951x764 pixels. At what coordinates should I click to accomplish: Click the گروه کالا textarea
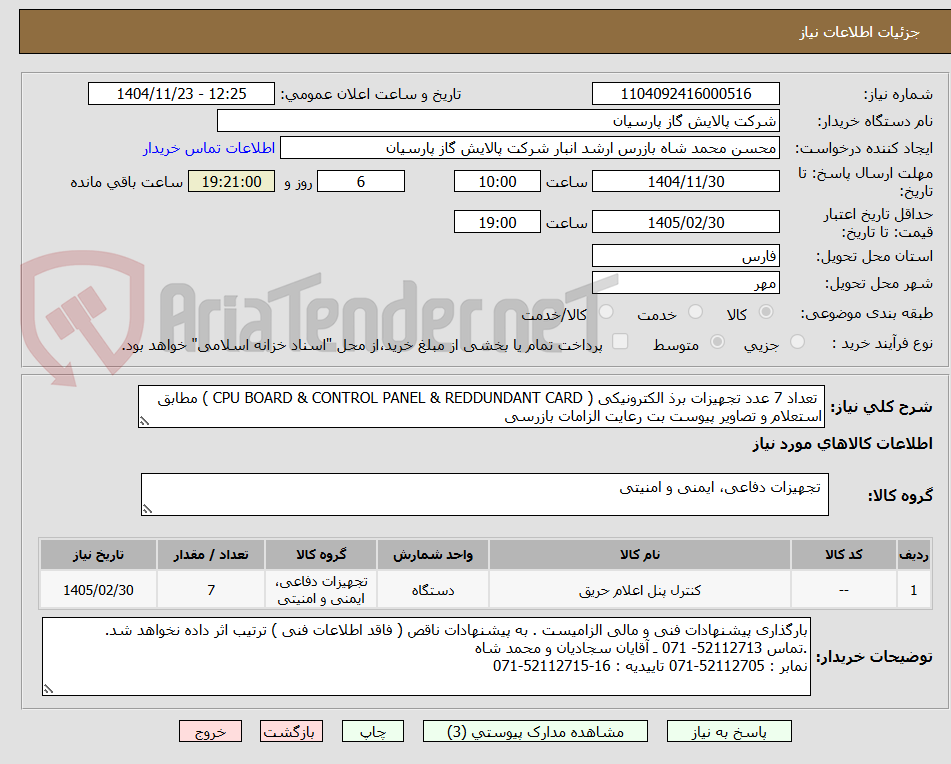coord(485,495)
